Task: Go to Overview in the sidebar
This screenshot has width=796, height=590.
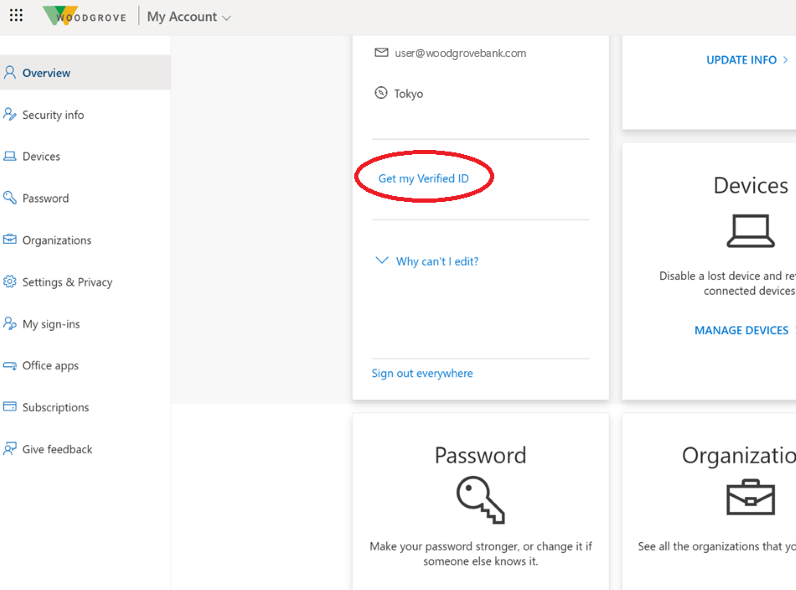Action: 85,73
